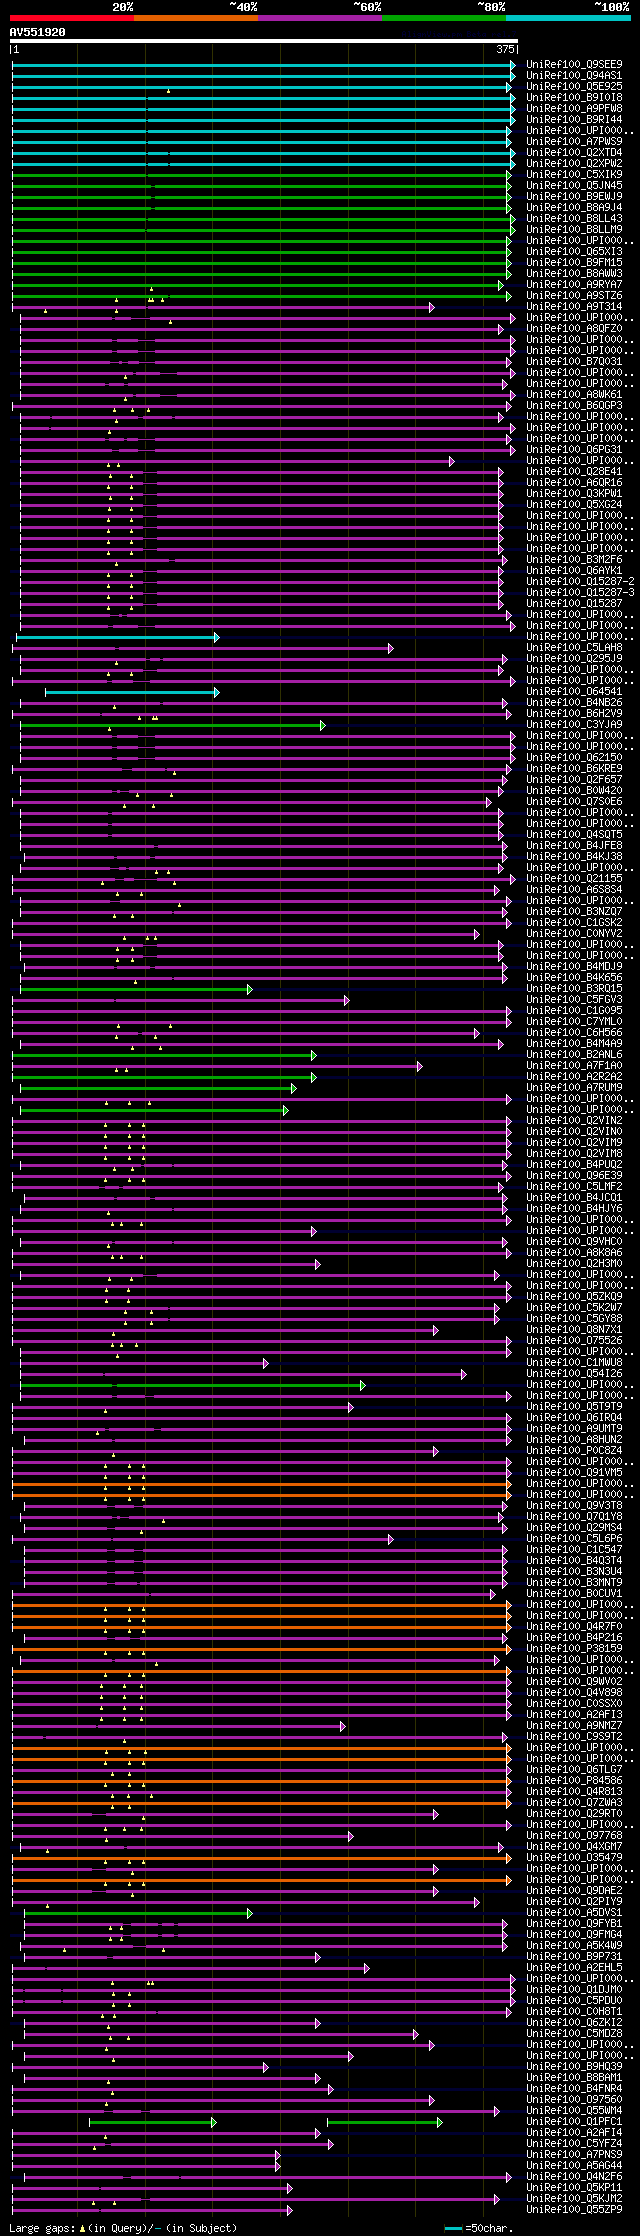Open the hit UniRef100_A9PFW8
The width and height of the screenshot is (640, 2236).
[x=574, y=108]
